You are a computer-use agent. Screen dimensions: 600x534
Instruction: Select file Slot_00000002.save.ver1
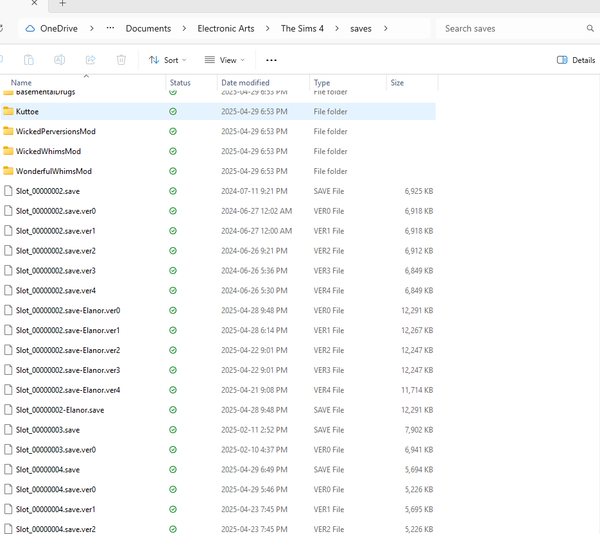click(x=55, y=231)
